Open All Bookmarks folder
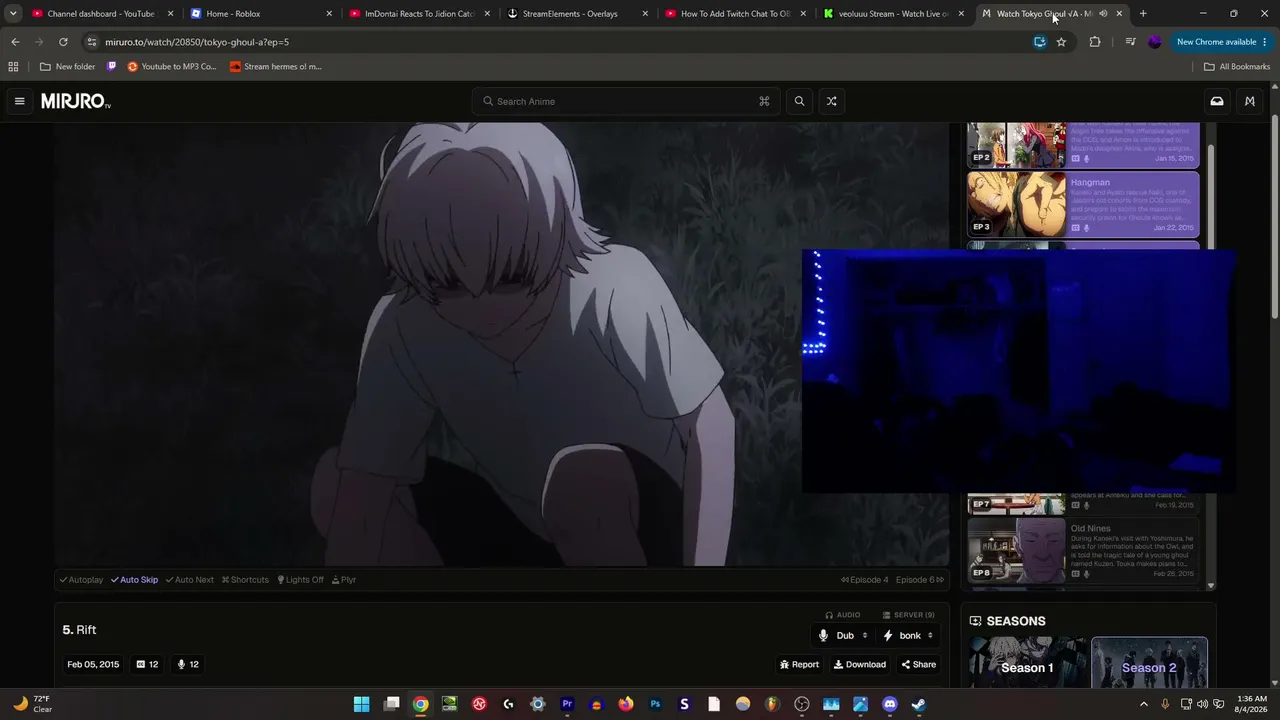1280x720 pixels. click(x=1237, y=67)
